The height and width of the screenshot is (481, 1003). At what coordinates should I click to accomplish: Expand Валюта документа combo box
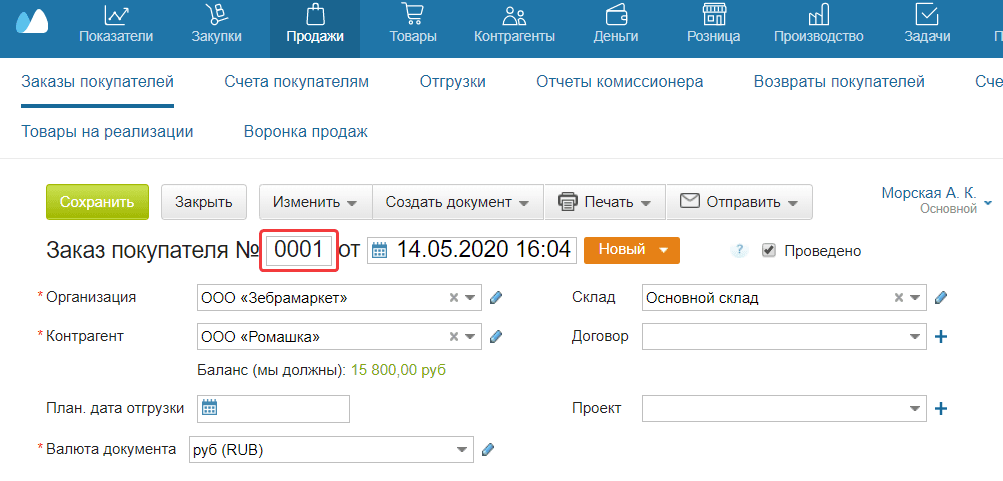coord(461,450)
